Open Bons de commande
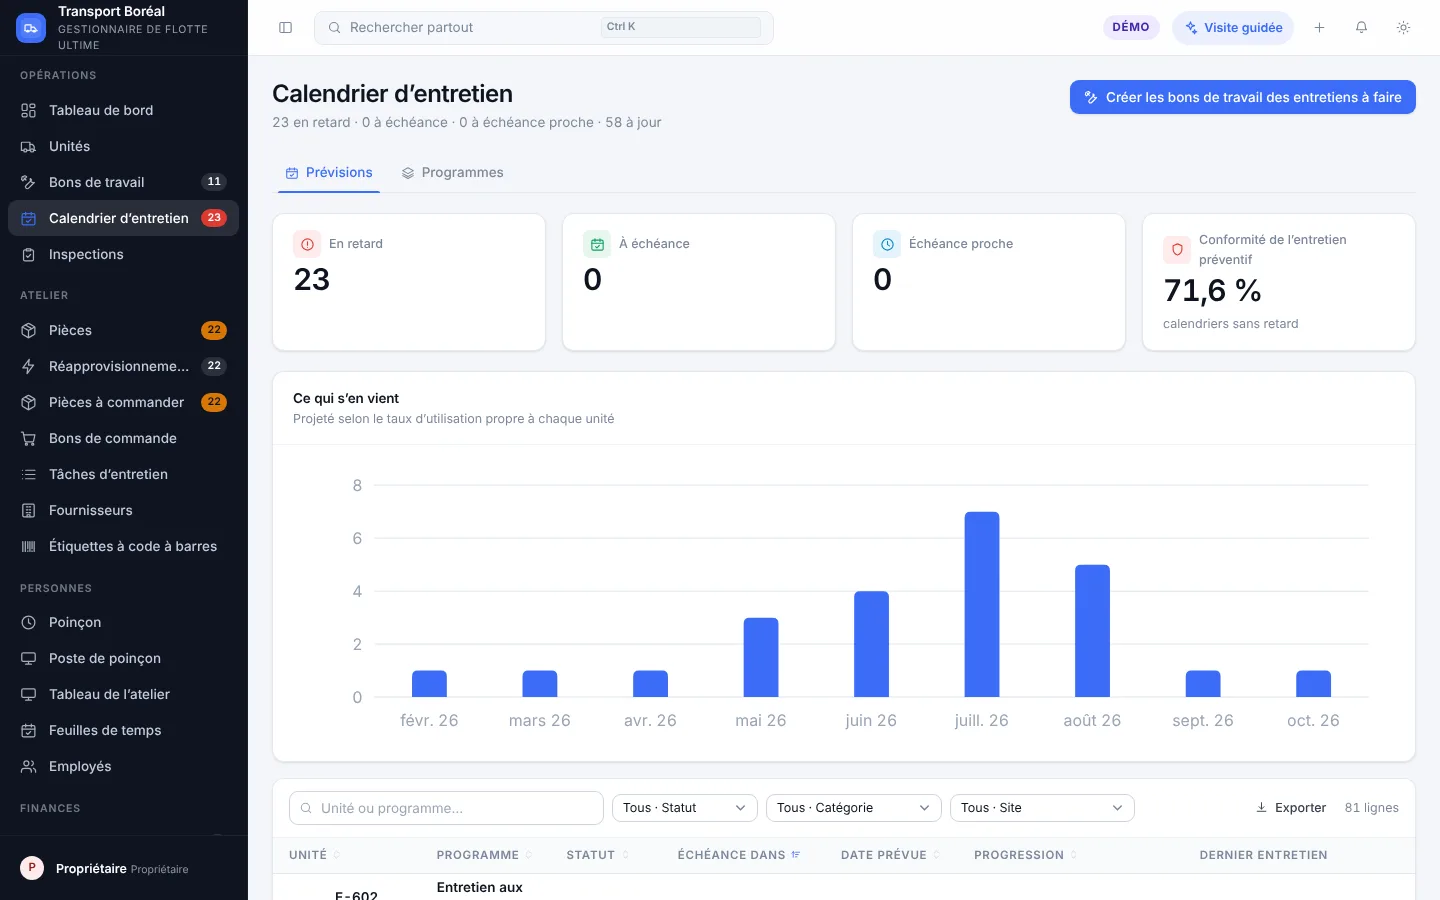1440x900 pixels. 123,438
